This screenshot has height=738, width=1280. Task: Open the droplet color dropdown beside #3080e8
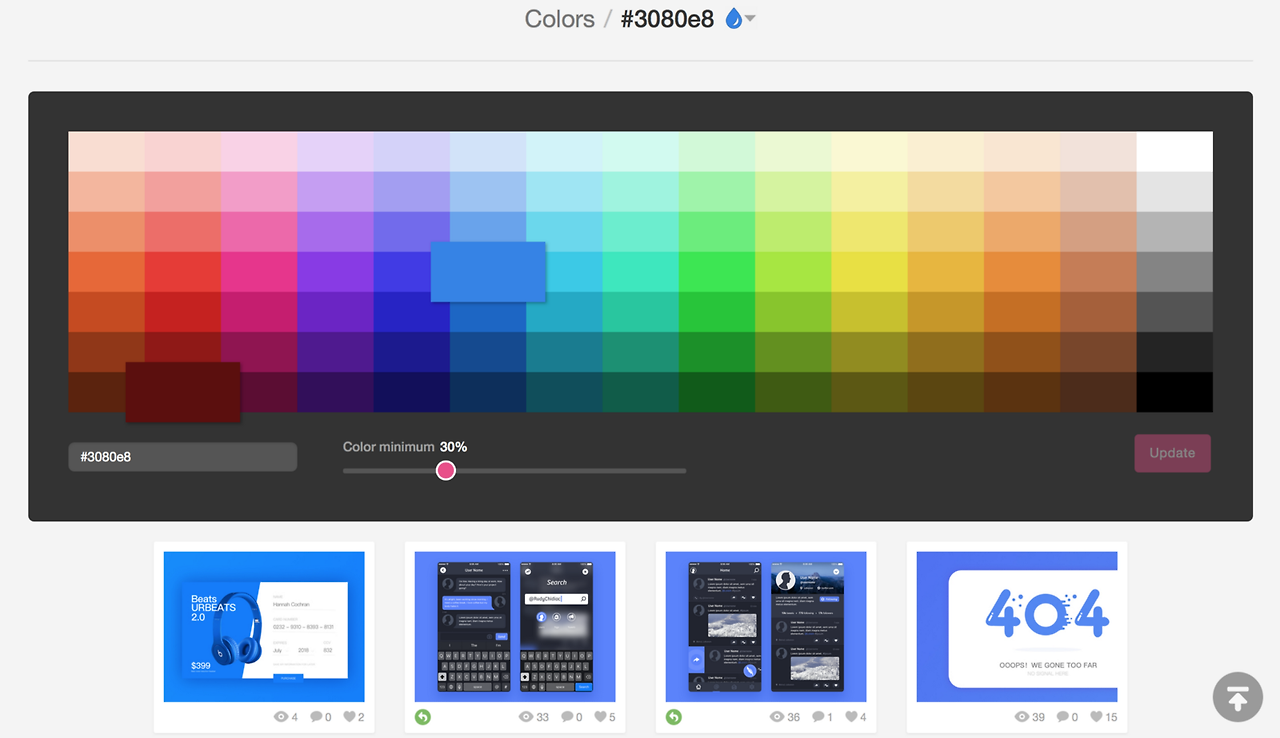coord(740,18)
